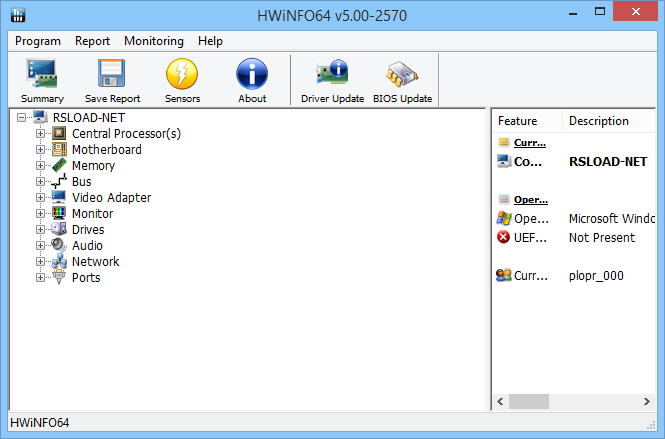This screenshot has height=439, width=665.
Task: Expand the Audio node
Action: [x=40, y=246]
